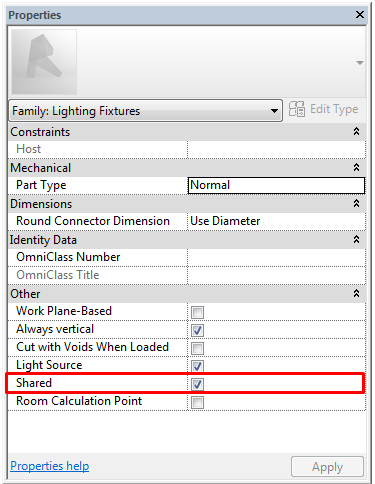Click the Apply button
The width and height of the screenshot is (375, 484).
[327, 467]
